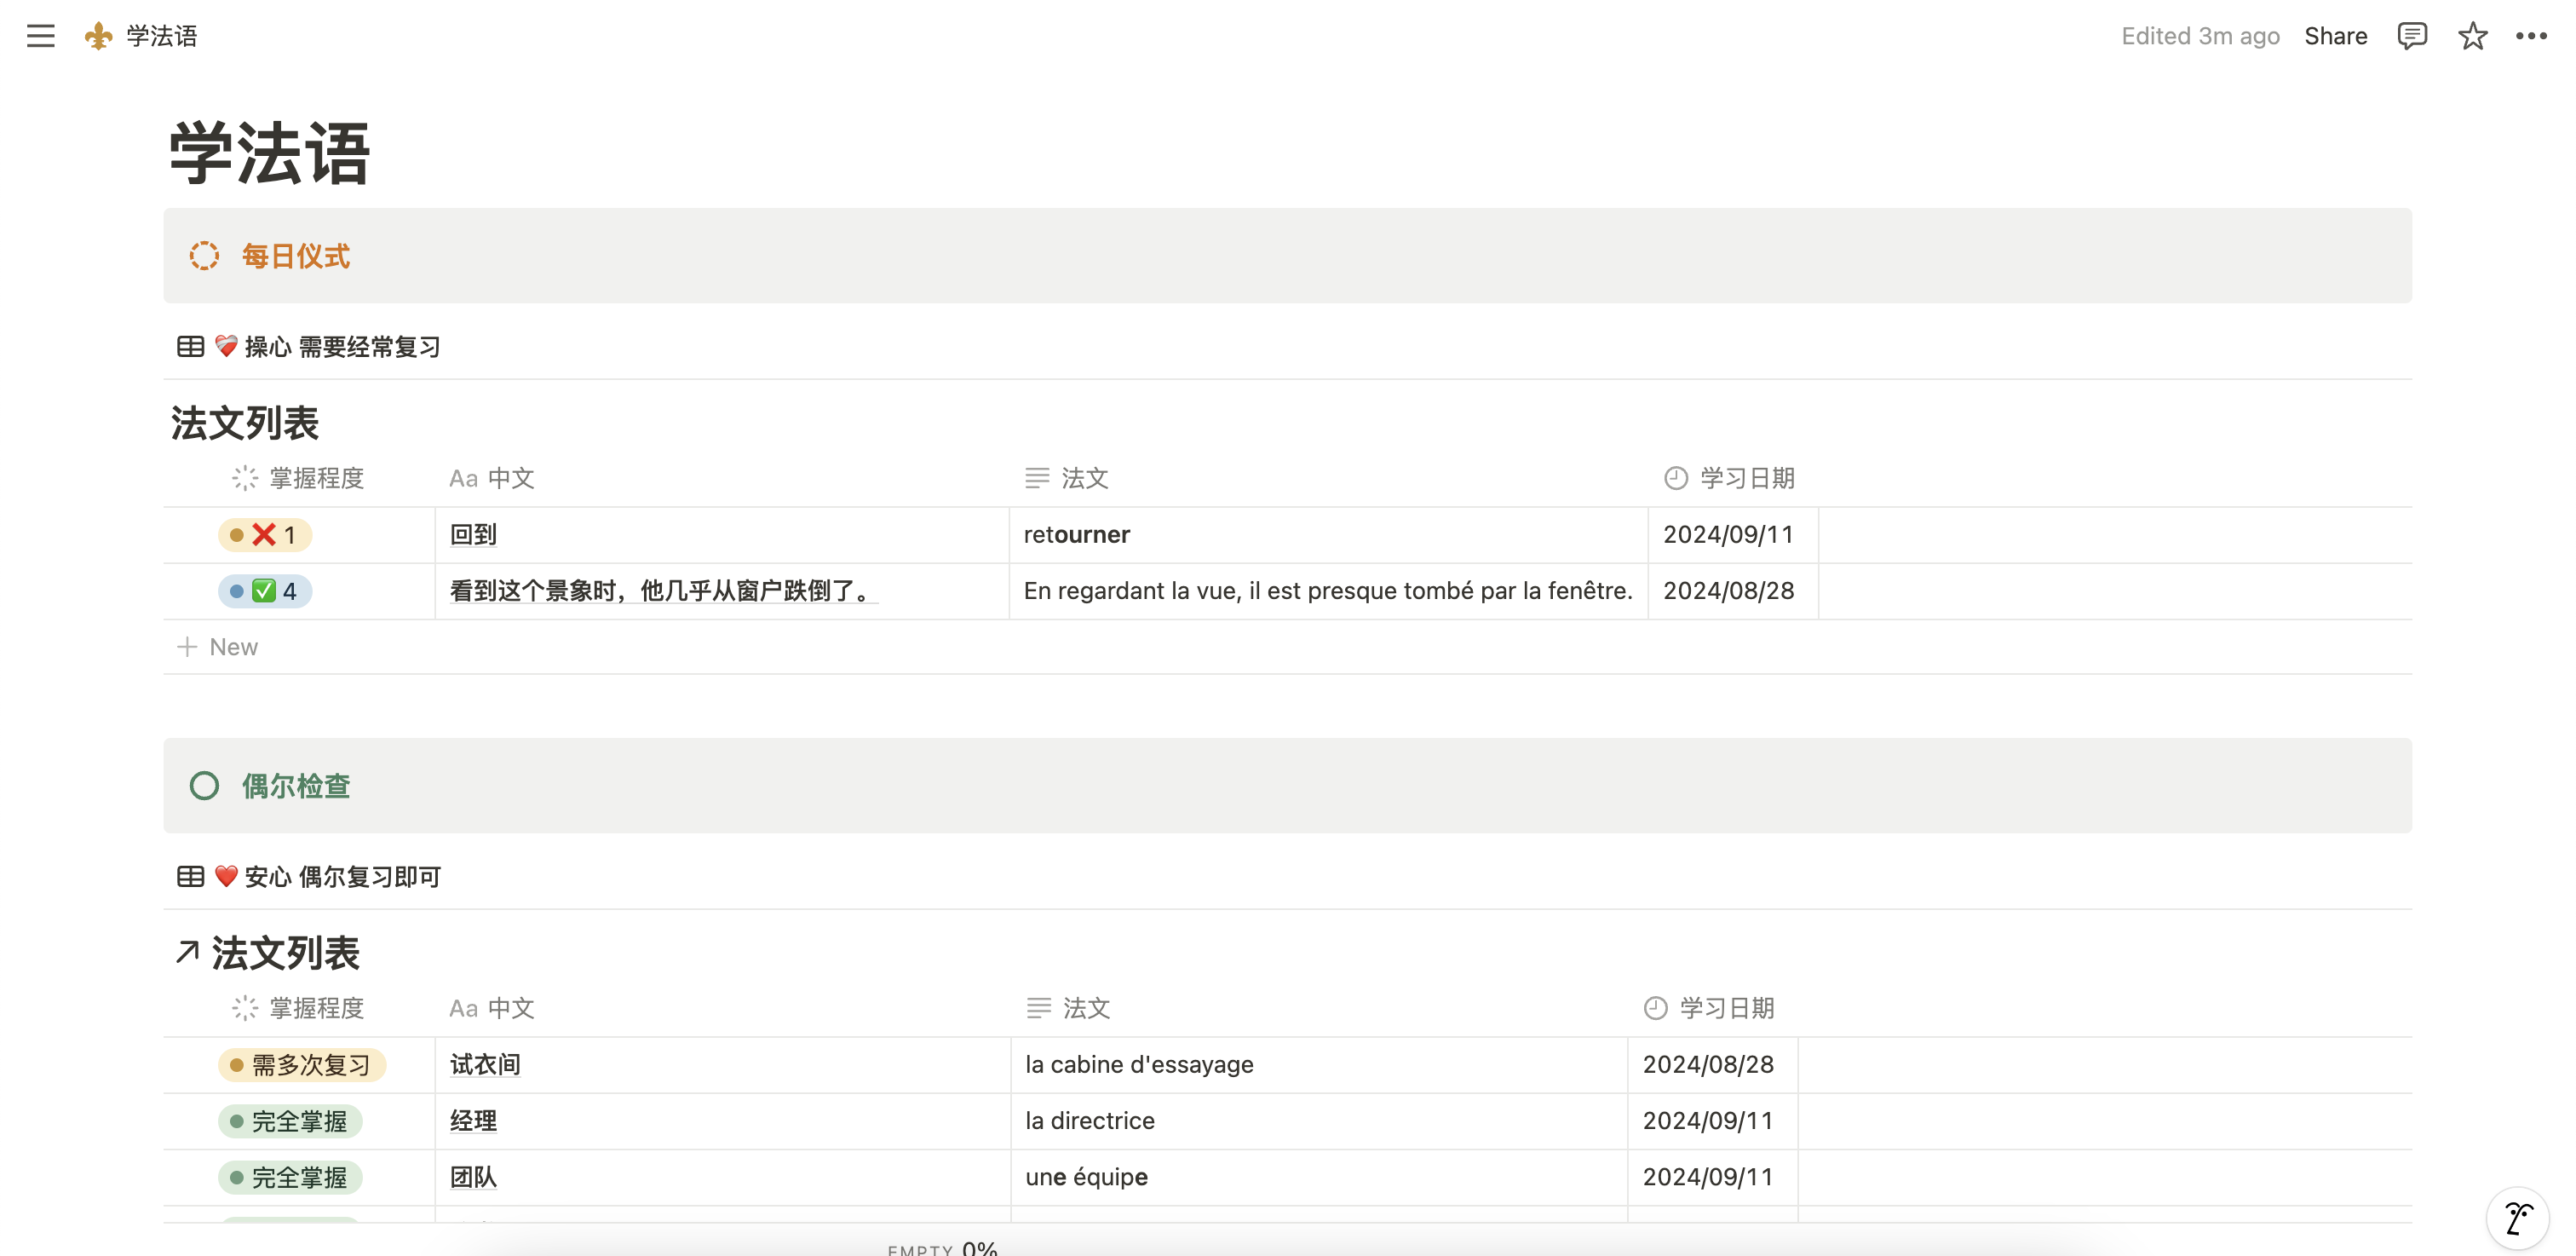Click 中文 column header in second table
Screen dimensions: 2576x1256
tap(492, 1008)
